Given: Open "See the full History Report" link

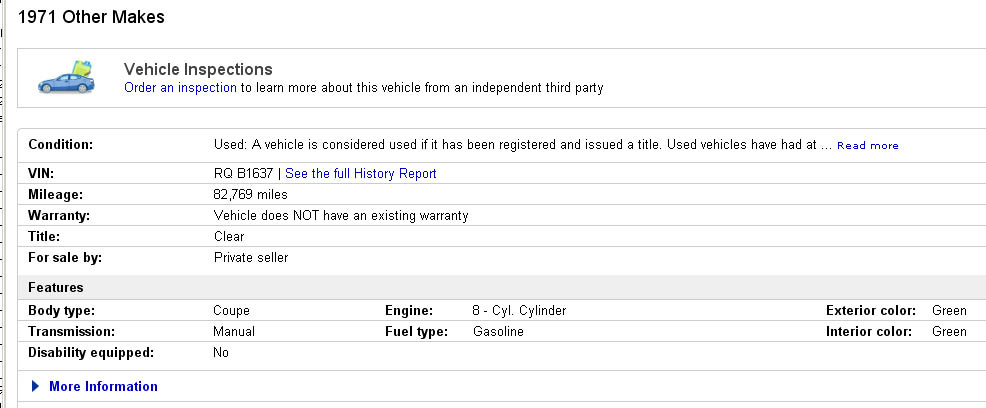Looking at the screenshot, I should [x=361, y=174].
